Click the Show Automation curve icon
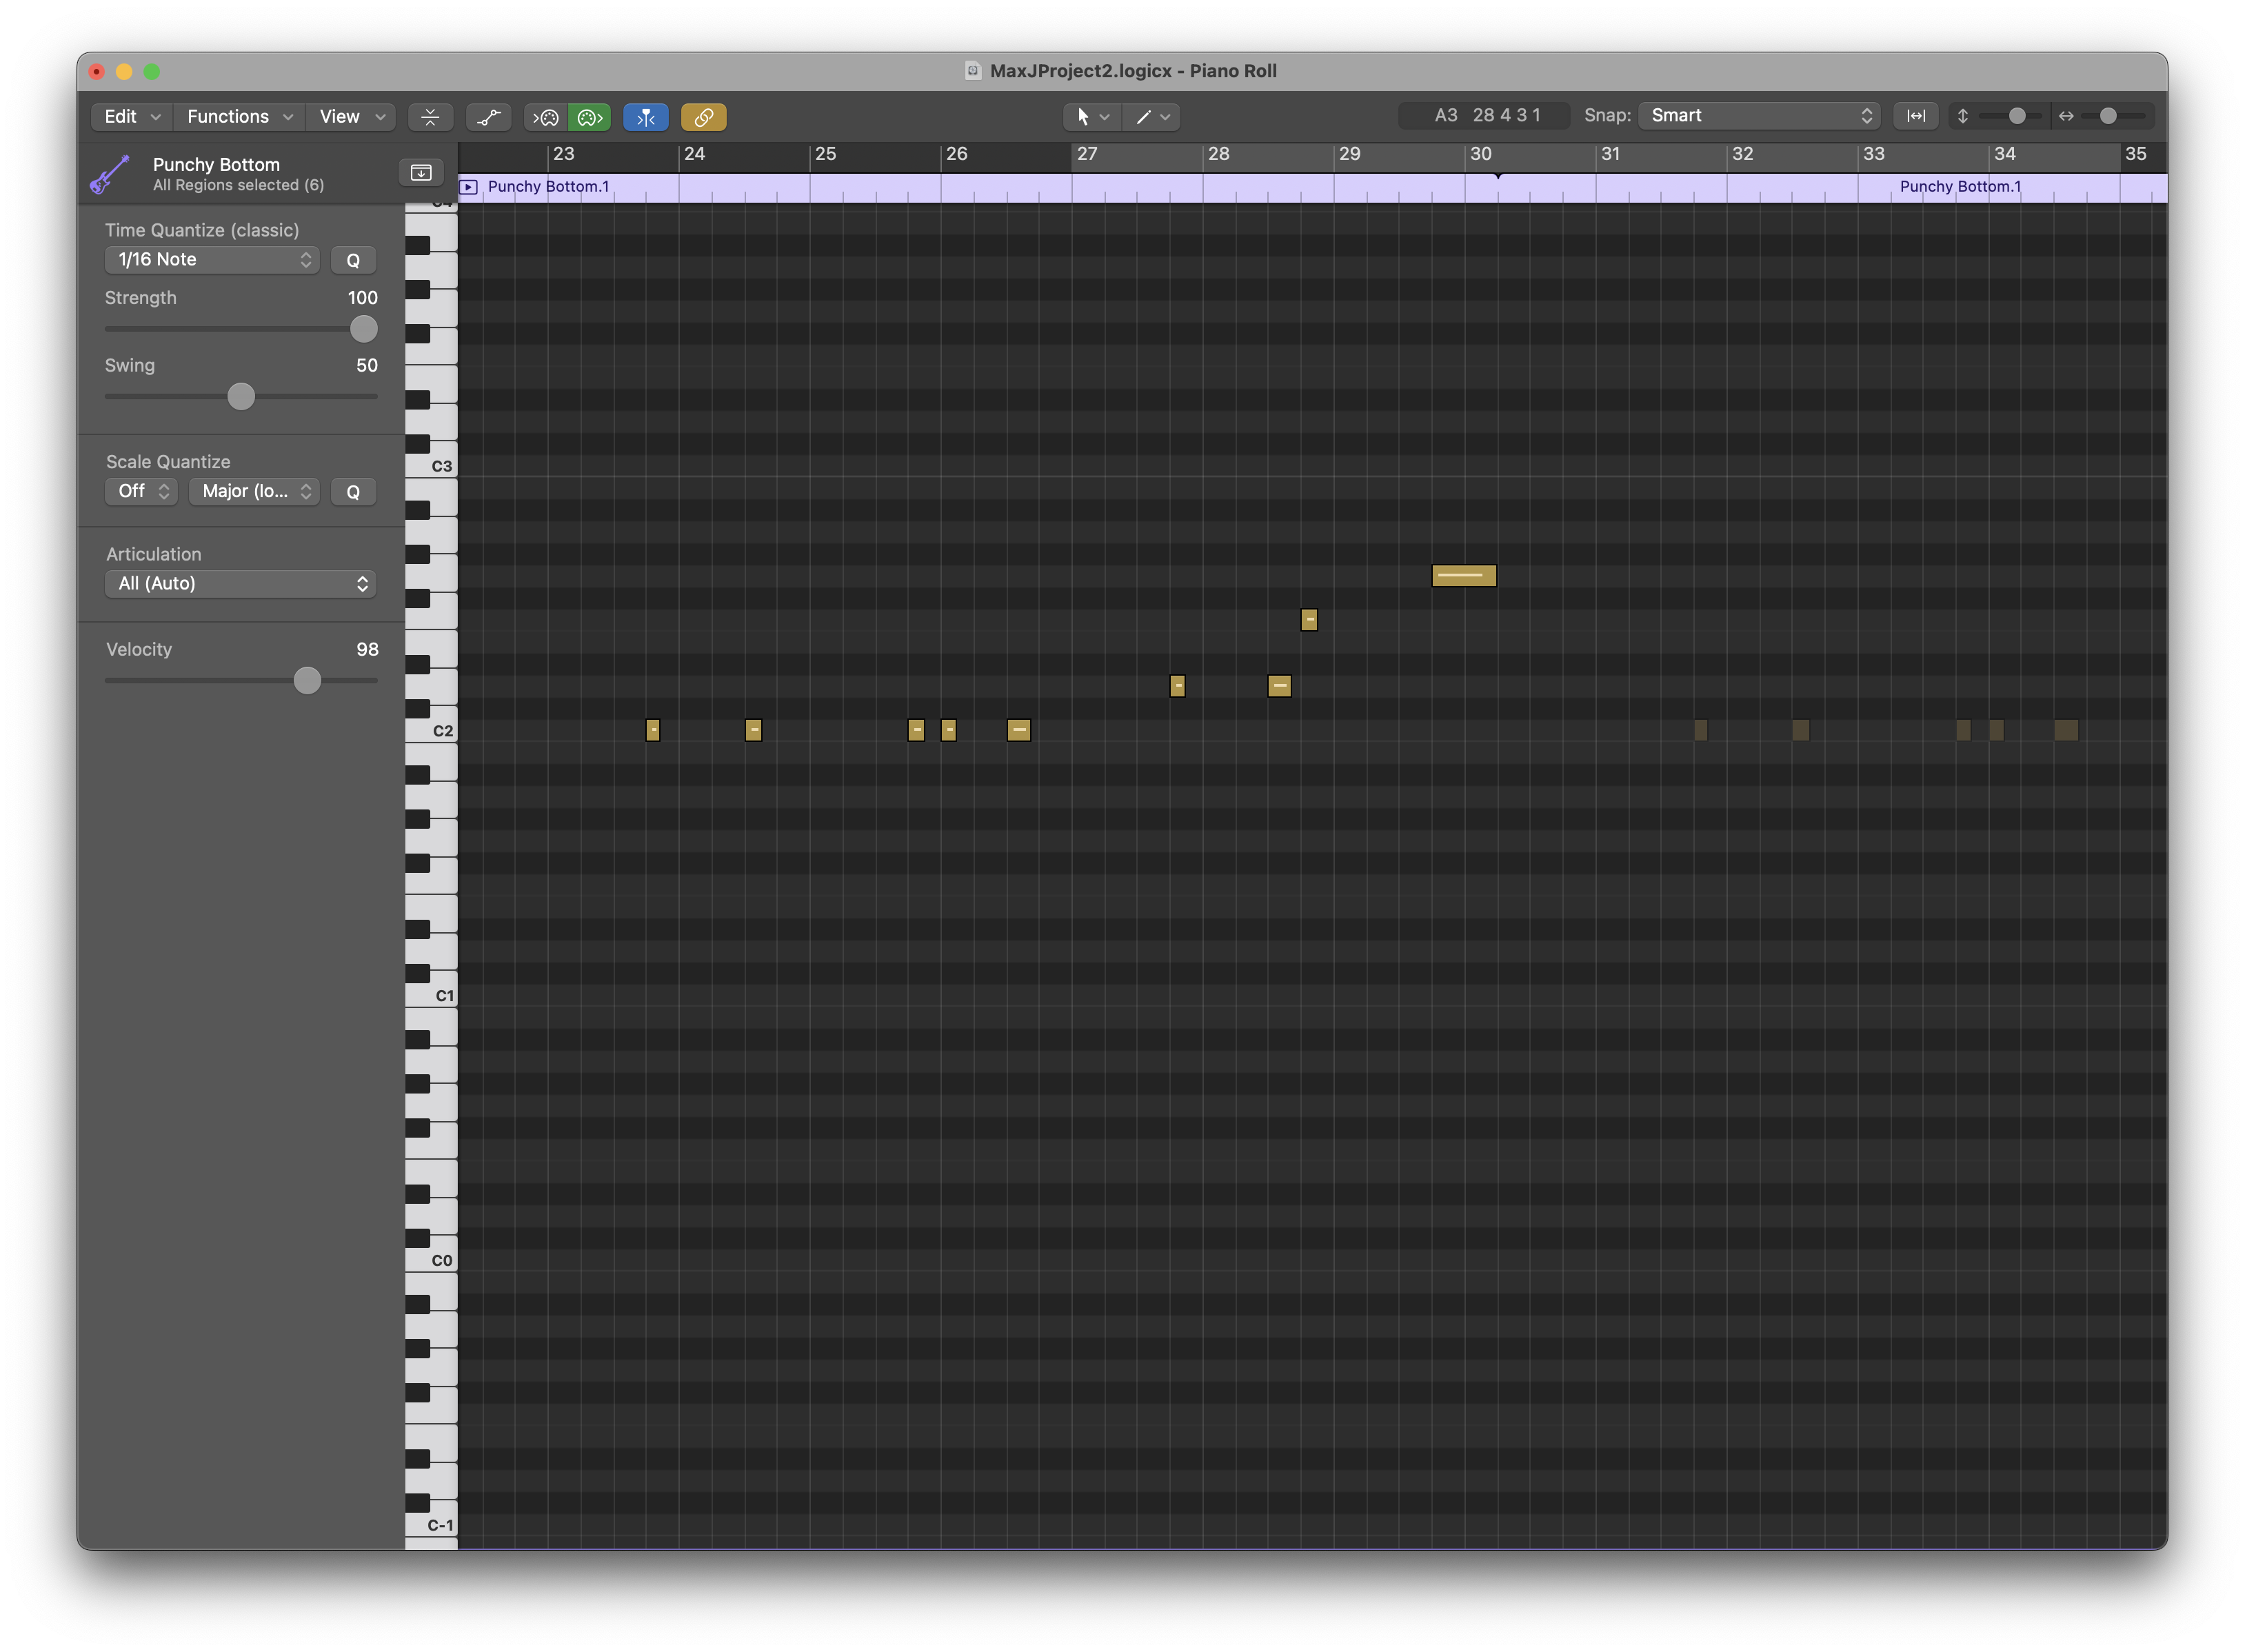This screenshot has width=2245, height=1652. [488, 117]
